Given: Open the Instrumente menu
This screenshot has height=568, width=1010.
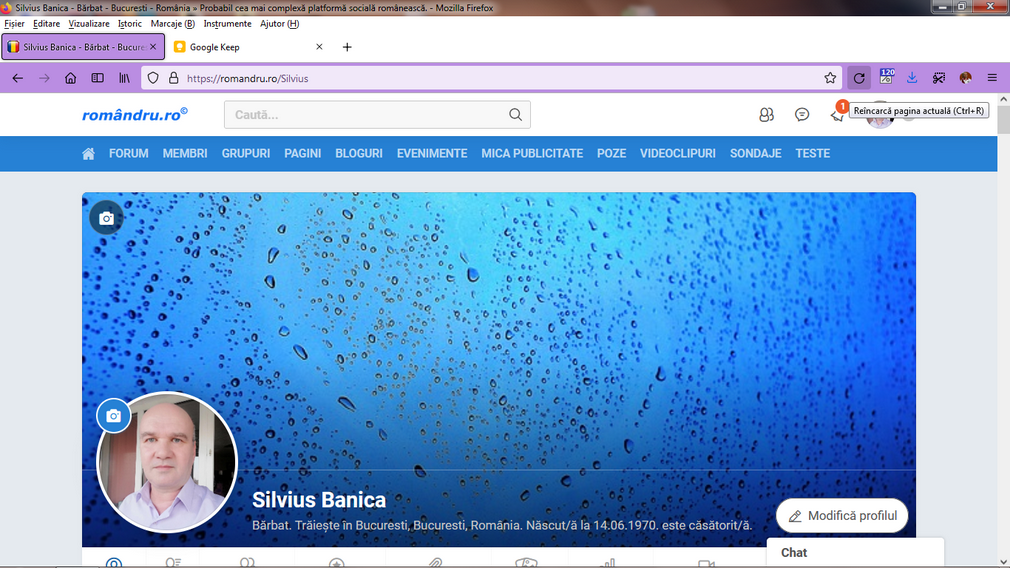Looking at the screenshot, I should coord(227,24).
